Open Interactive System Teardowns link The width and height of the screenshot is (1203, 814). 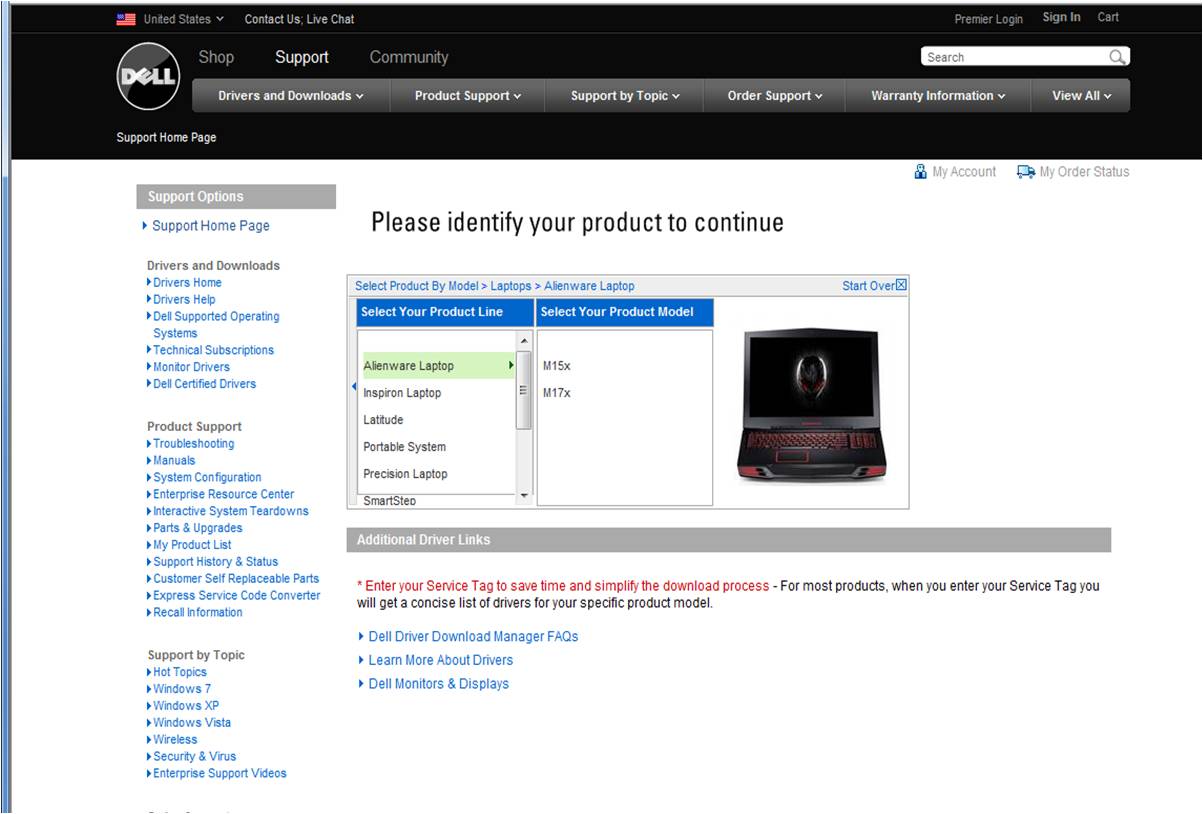[x=231, y=511]
